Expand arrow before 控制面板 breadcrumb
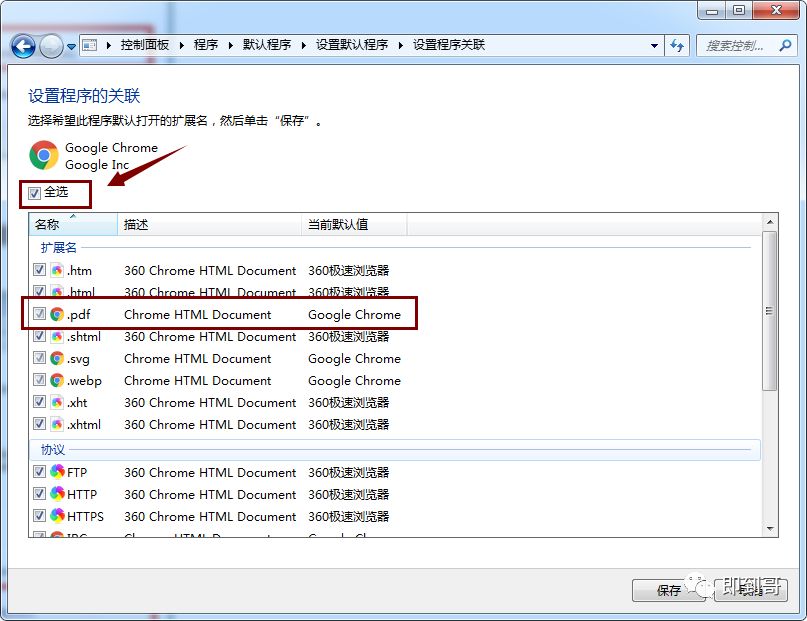 (109, 45)
